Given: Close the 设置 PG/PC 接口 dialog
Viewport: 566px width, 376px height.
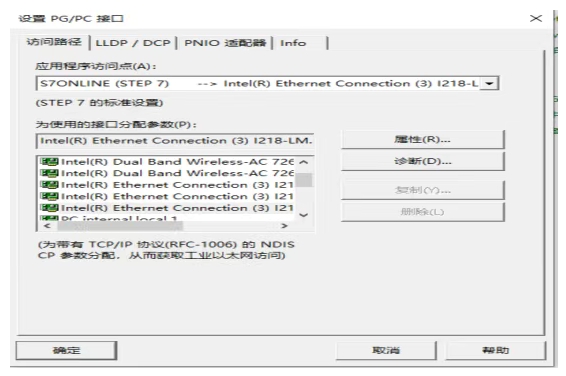Looking at the screenshot, I should [536, 18].
